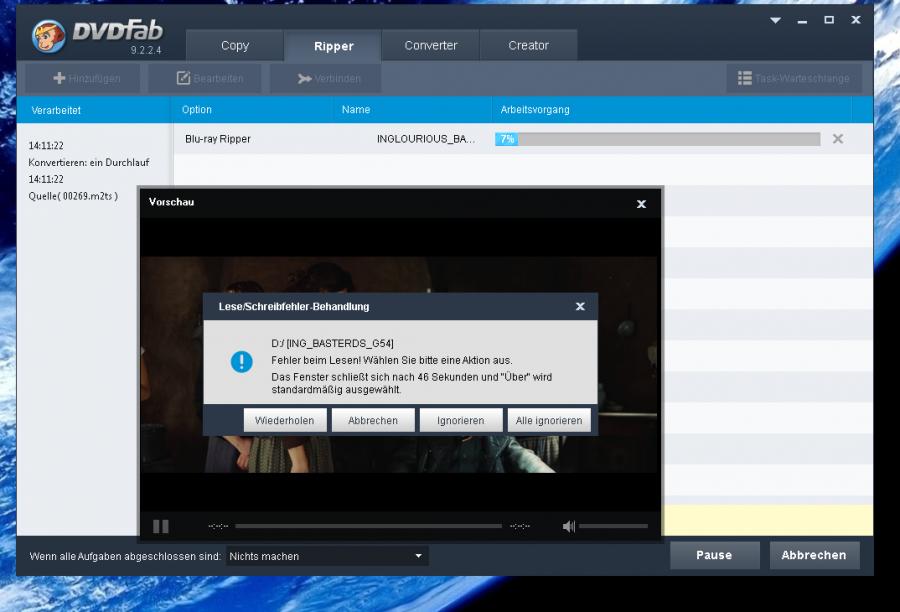900x612 pixels.
Task: Click the Hinzufügen add button
Action: [x=83, y=78]
